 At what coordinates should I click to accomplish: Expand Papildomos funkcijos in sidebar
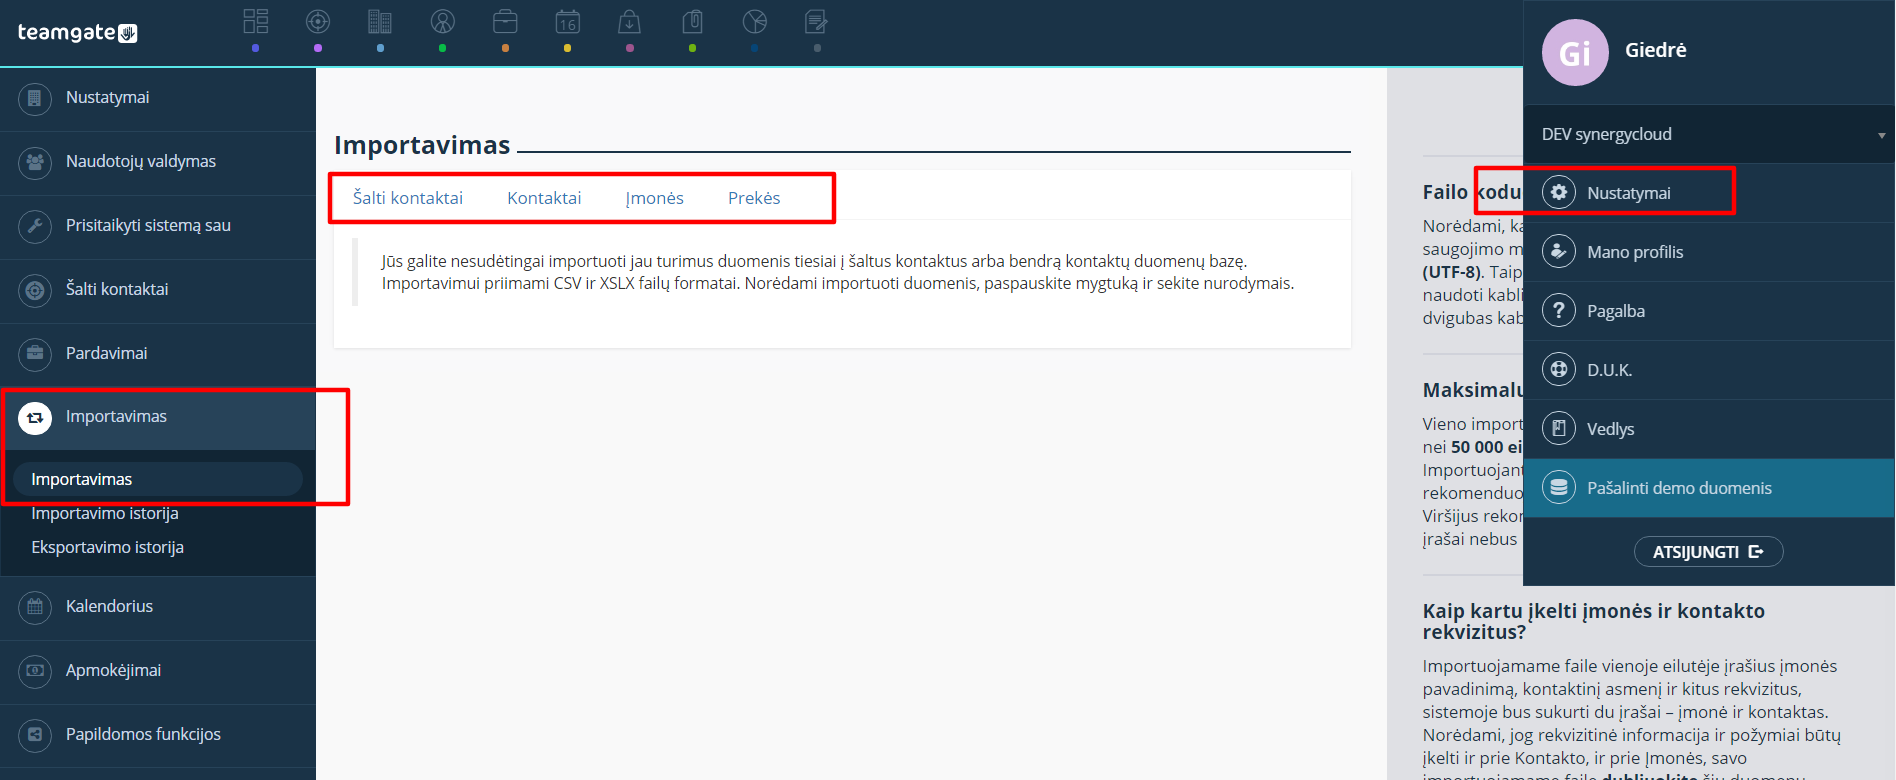click(x=158, y=735)
